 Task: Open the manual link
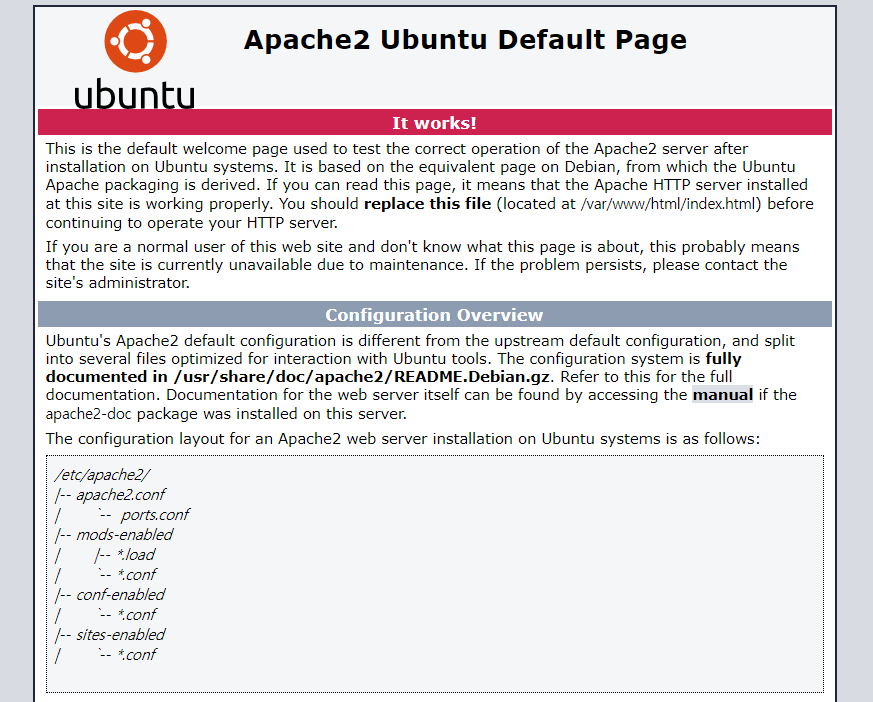pos(723,395)
